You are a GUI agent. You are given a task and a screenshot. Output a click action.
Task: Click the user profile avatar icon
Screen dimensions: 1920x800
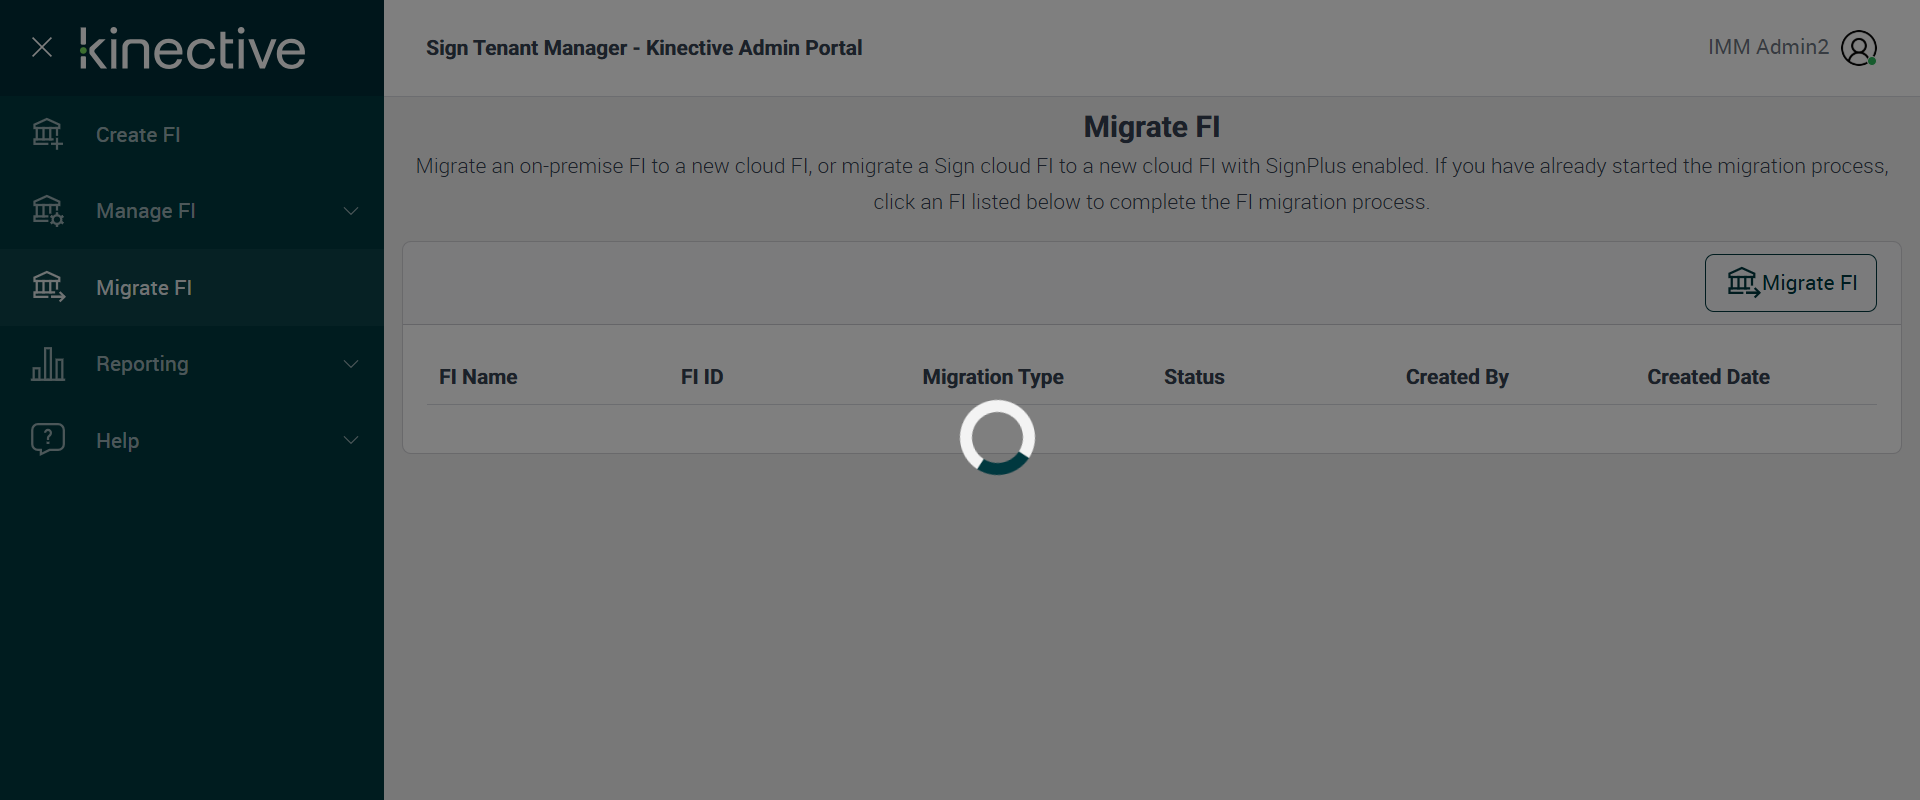[1859, 48]
